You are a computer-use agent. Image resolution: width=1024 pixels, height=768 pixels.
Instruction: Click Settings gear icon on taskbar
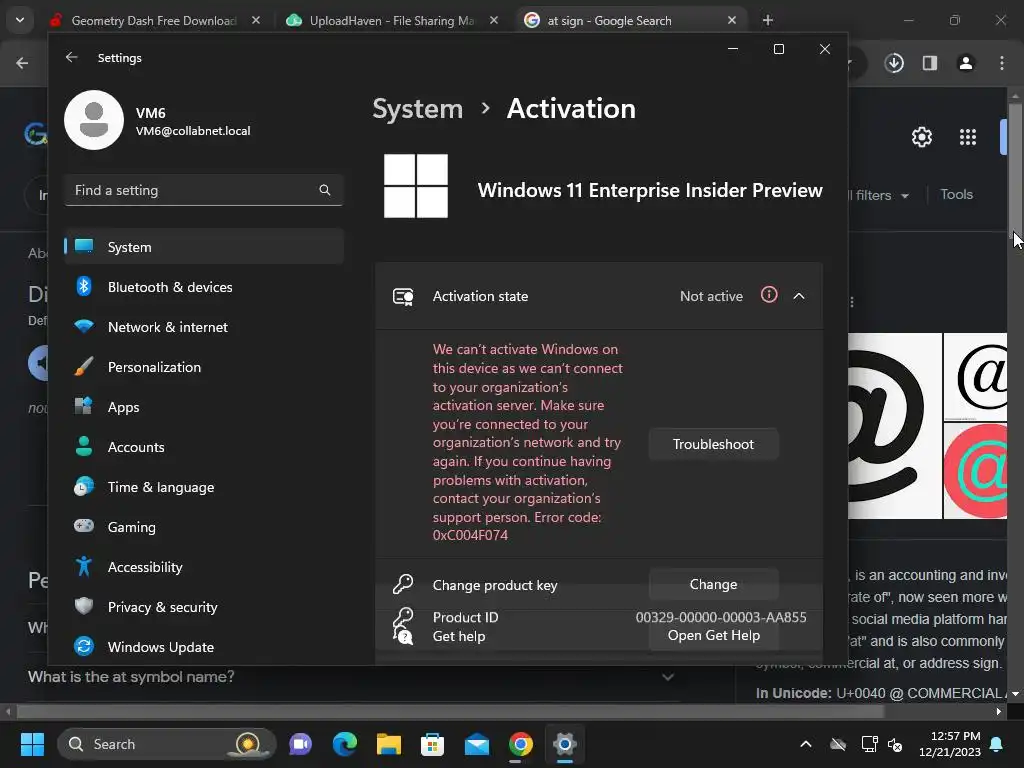564,744
